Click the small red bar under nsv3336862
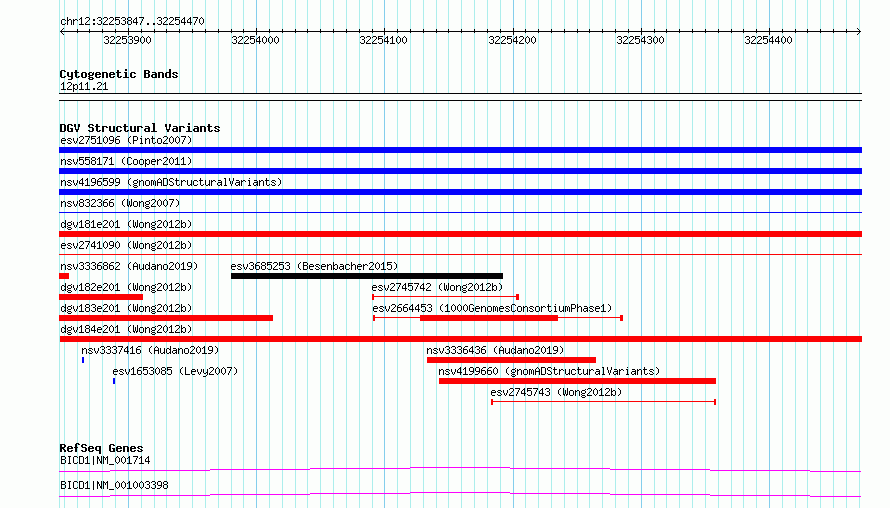 tap(64, 276)
